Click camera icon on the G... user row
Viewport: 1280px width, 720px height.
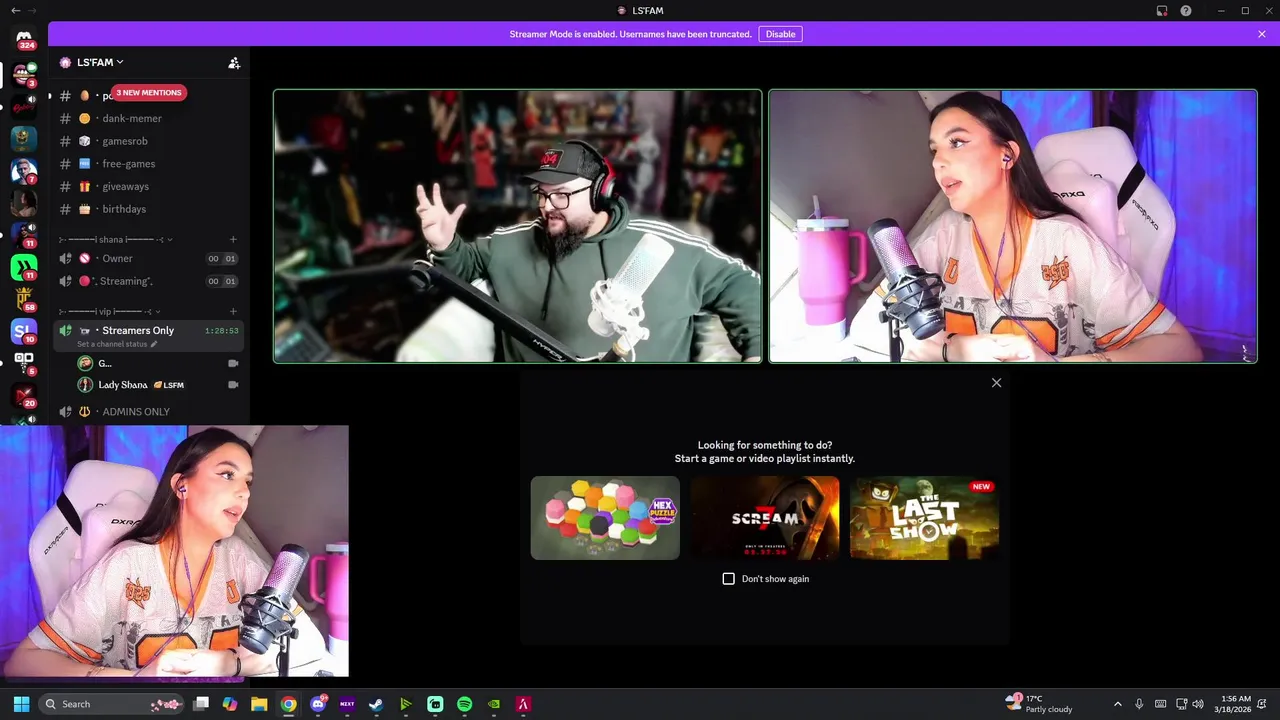233,363
